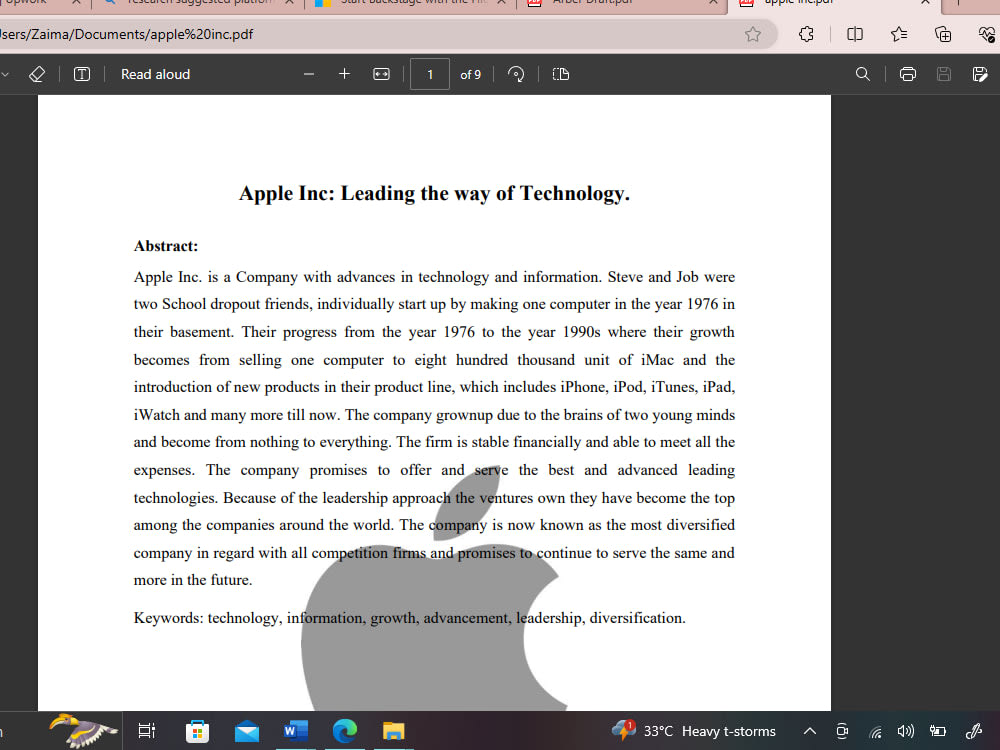
Task: Click the bird search highlight in taskbar
Action: [83, 731]
